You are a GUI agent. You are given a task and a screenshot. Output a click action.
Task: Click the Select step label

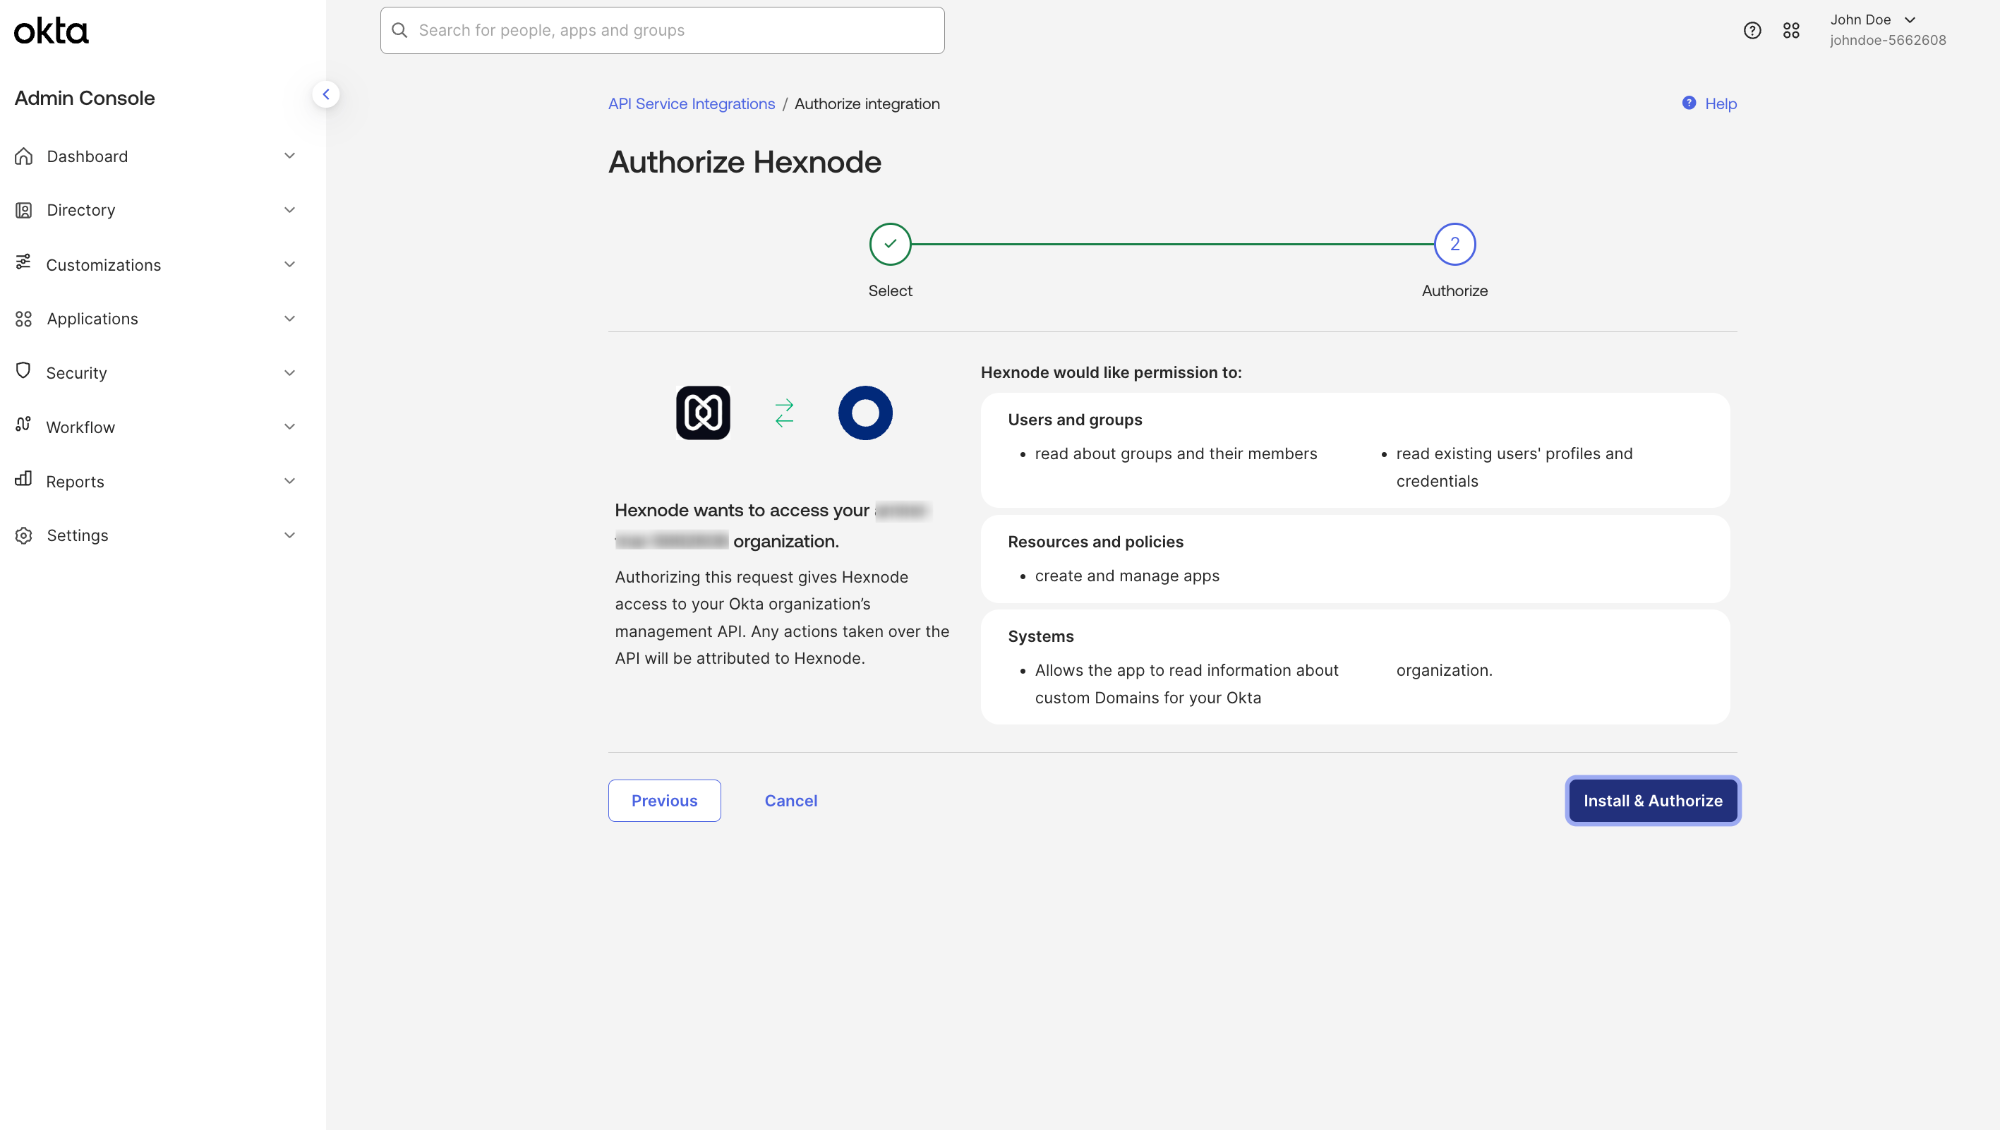click(x=890, y=291)
